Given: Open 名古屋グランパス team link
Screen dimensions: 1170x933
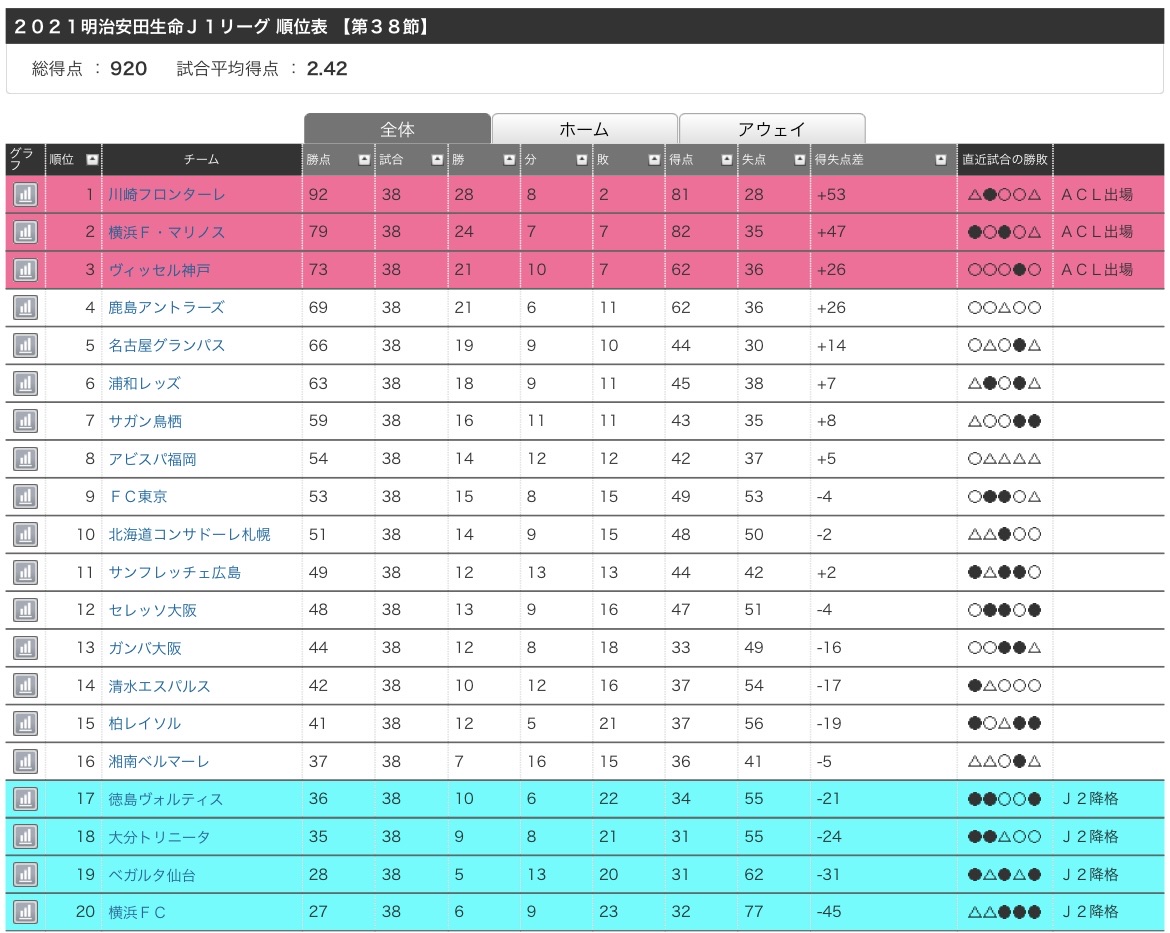Looking at the screenshot, I should click(166, 346).
